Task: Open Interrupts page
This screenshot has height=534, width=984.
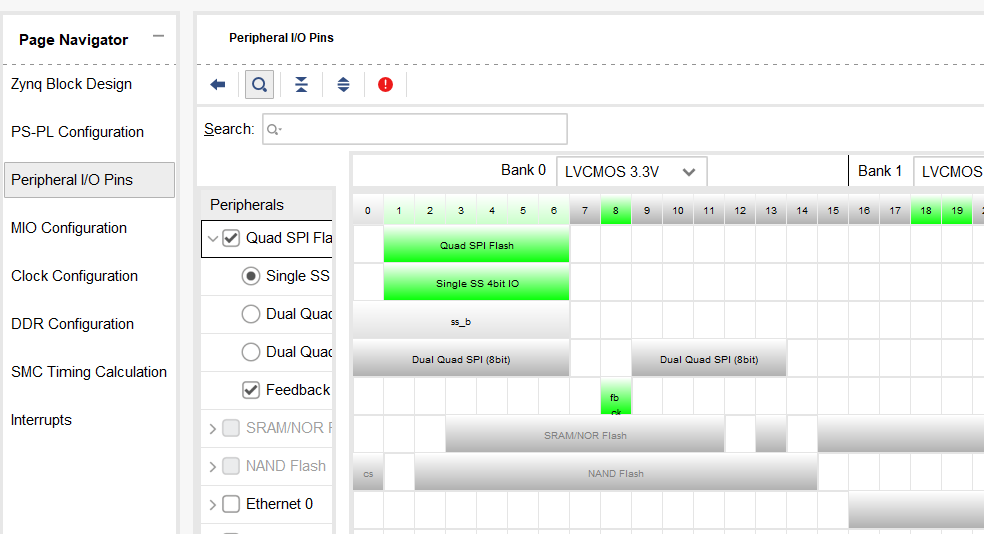Action: pyautogui.click(x=41, y=420)
